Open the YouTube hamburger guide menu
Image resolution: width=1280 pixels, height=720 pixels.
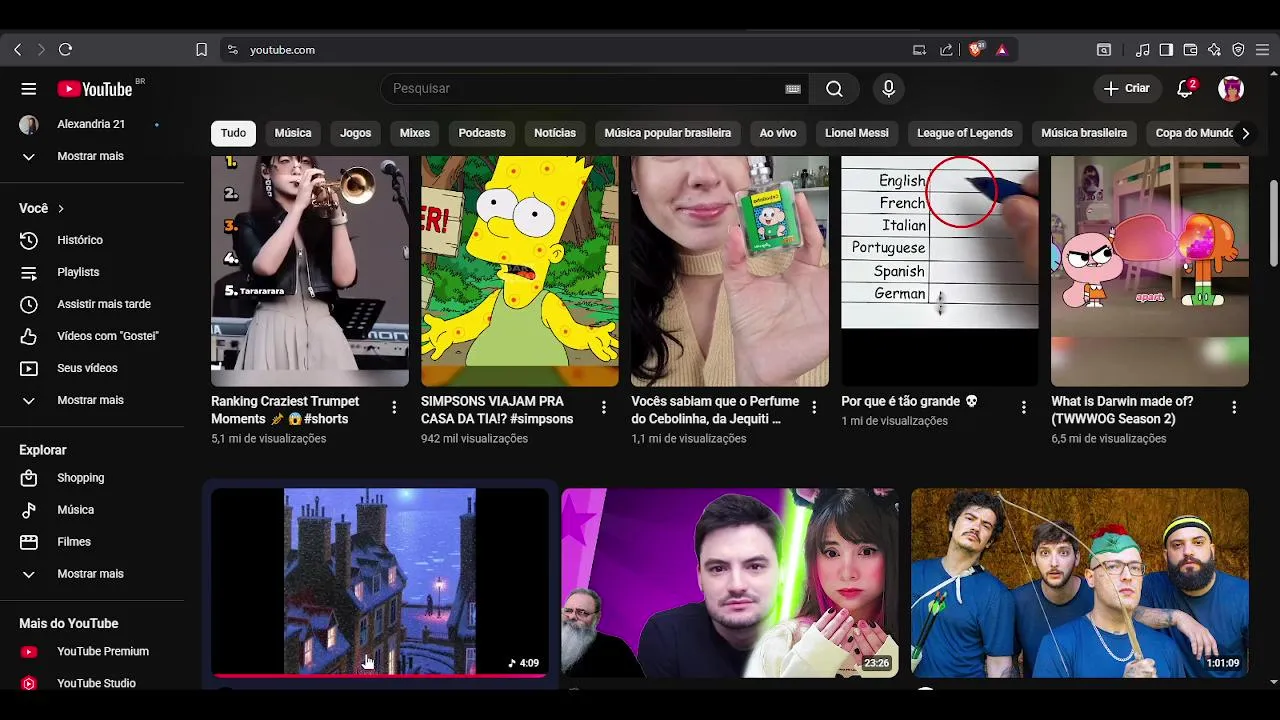pos(28,89)
